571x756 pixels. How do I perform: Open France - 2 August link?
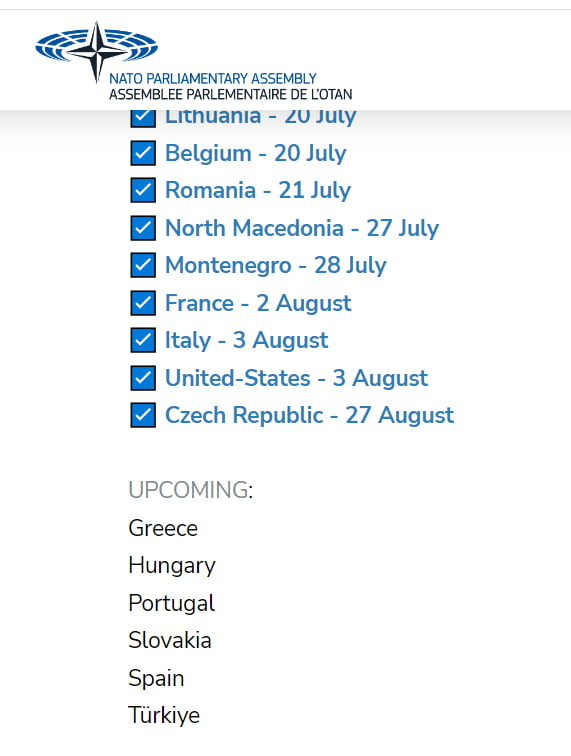click(x=258, y=303)
